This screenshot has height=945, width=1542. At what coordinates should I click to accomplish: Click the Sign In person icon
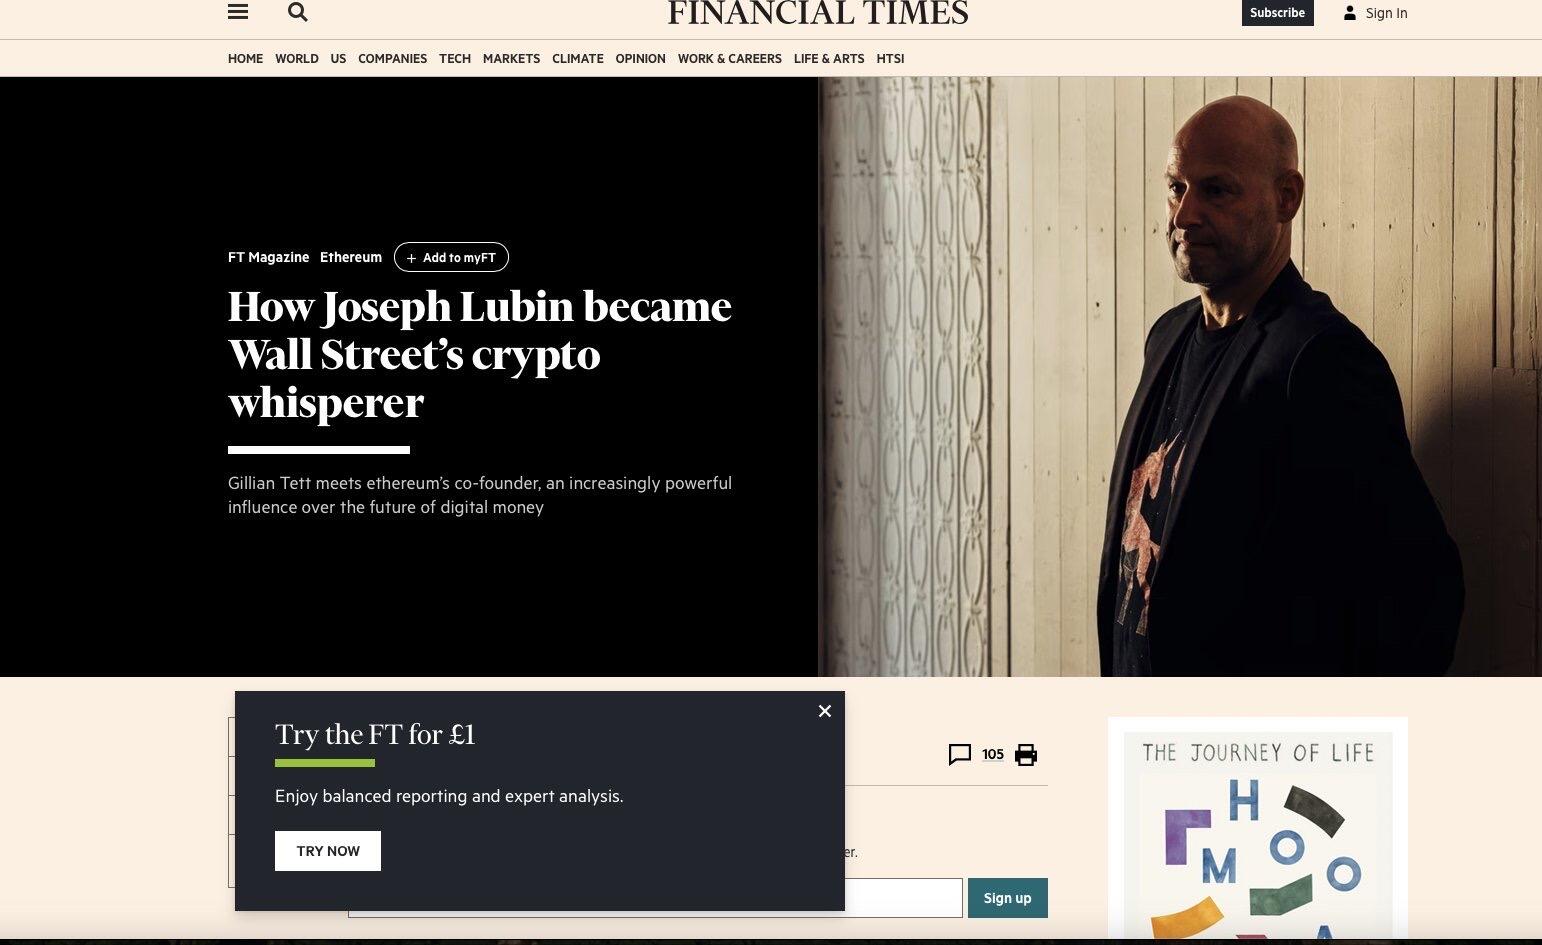[x=1350, y=13]
